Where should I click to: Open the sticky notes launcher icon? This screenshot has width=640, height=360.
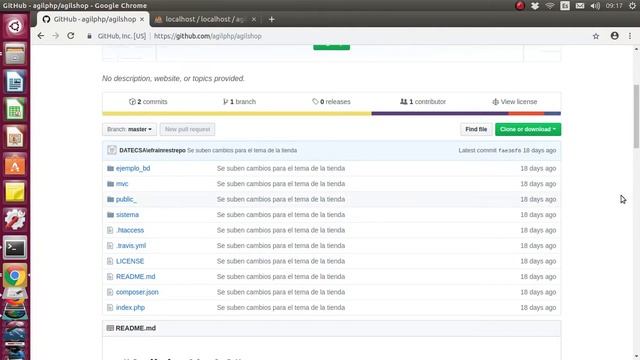[x=15, y=193]
